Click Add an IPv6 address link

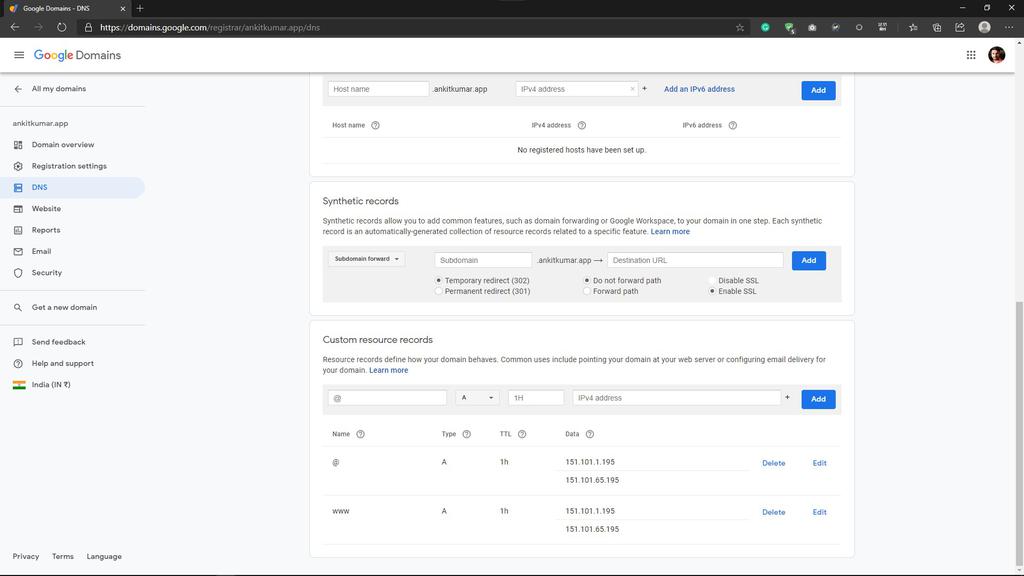click(x=699, y=89)
